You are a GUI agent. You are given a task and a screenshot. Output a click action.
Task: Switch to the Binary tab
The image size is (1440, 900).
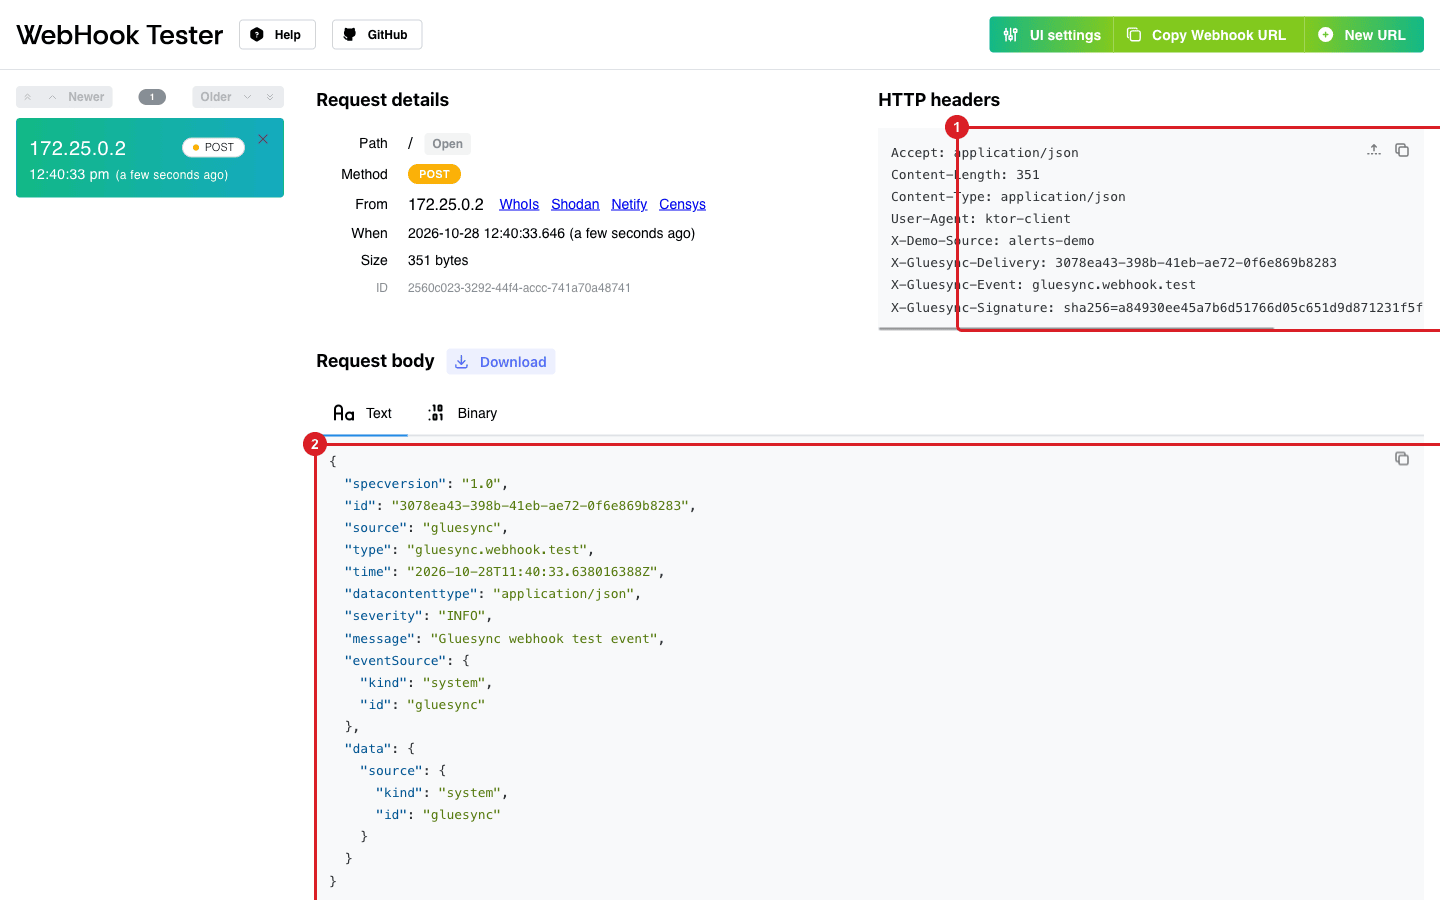[x=462, y=413]
